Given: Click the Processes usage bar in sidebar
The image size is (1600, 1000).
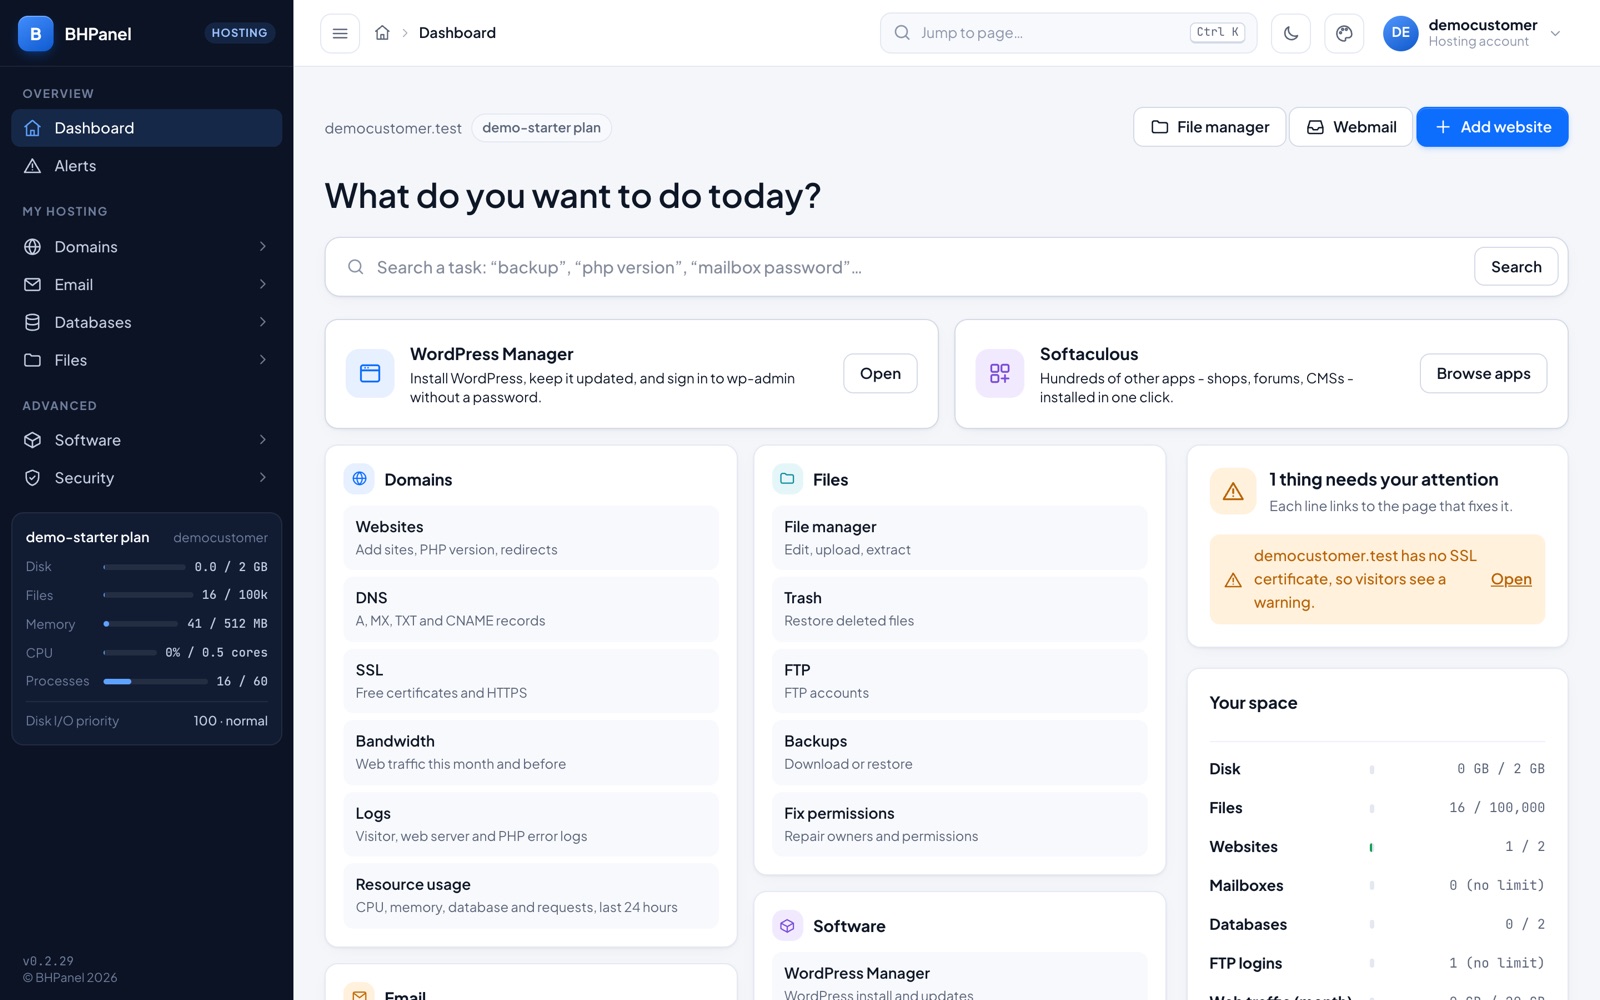Looking at the screenshot, I should click(x=155, y=681).
